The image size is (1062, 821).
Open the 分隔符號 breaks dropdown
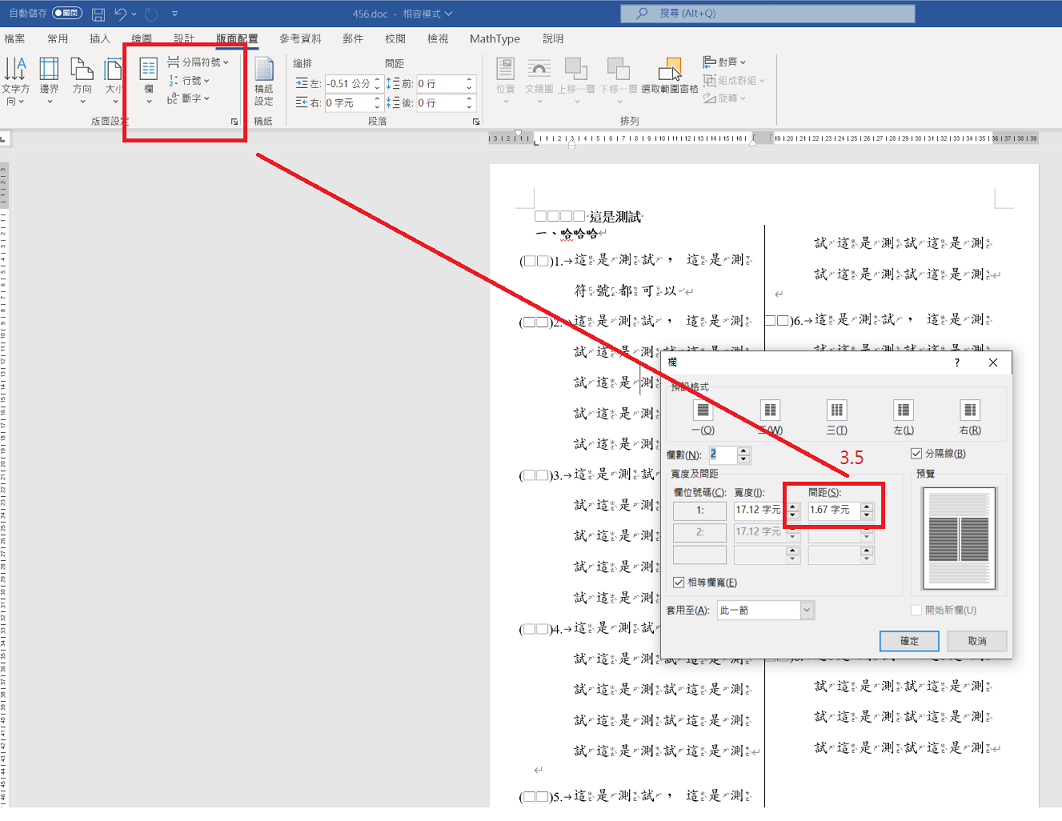click(x=198, y=62)
